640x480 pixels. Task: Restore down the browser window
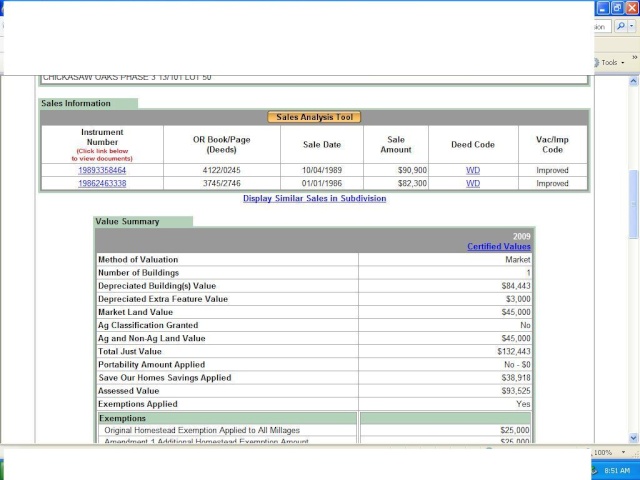click(x=617, y=8)
